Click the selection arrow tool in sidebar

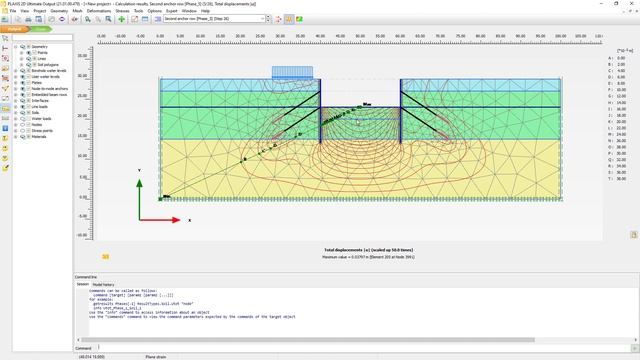click(5, 38)
